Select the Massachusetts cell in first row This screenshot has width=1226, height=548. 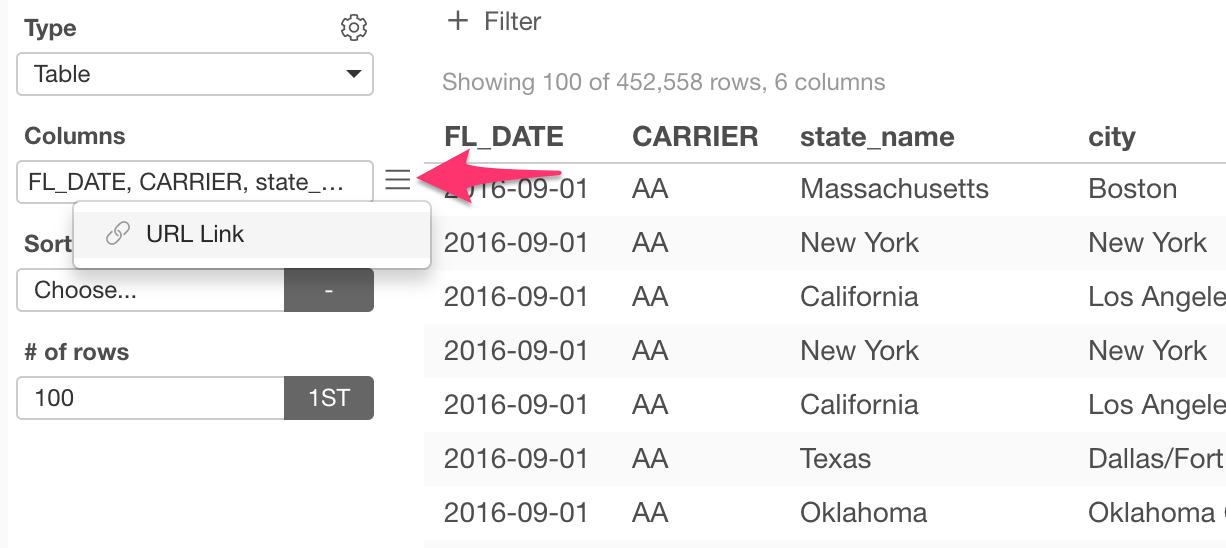click(894, 189)
